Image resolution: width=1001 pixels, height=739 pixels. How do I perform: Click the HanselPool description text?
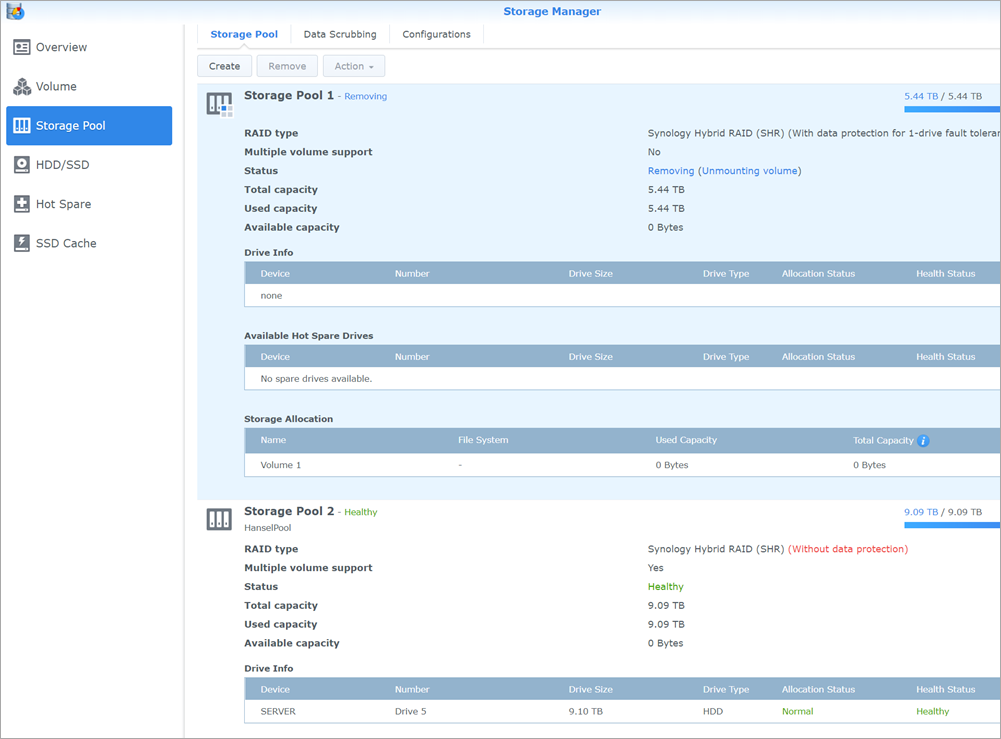[x=267, y=528]
